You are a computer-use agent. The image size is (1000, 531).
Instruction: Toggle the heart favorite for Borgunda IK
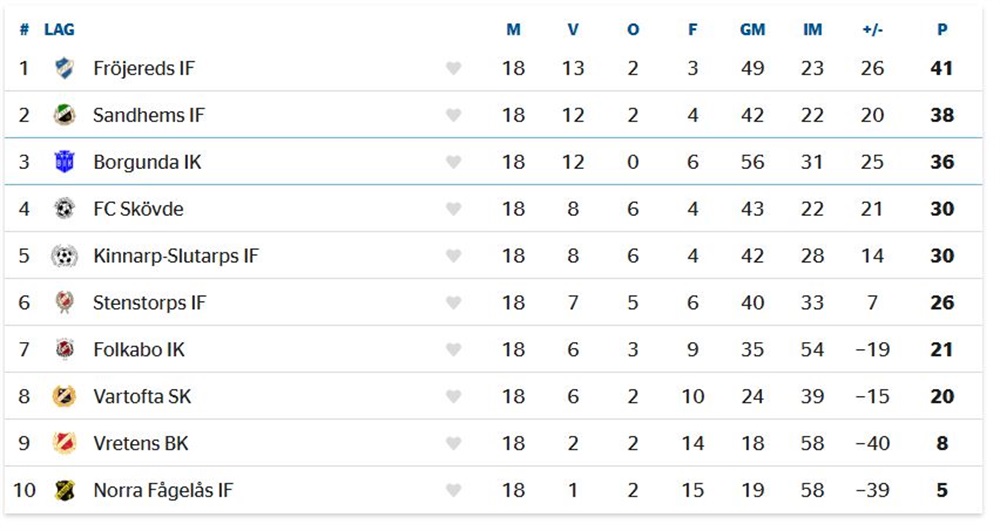pos(453,162)
